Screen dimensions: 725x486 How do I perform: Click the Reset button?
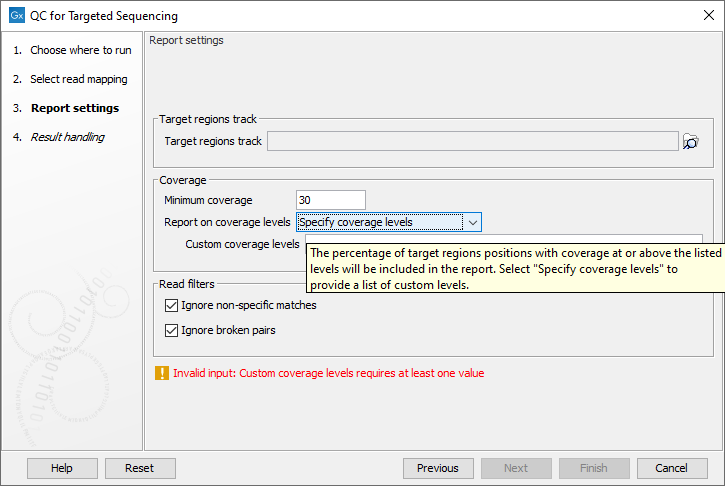pos(139,468)
